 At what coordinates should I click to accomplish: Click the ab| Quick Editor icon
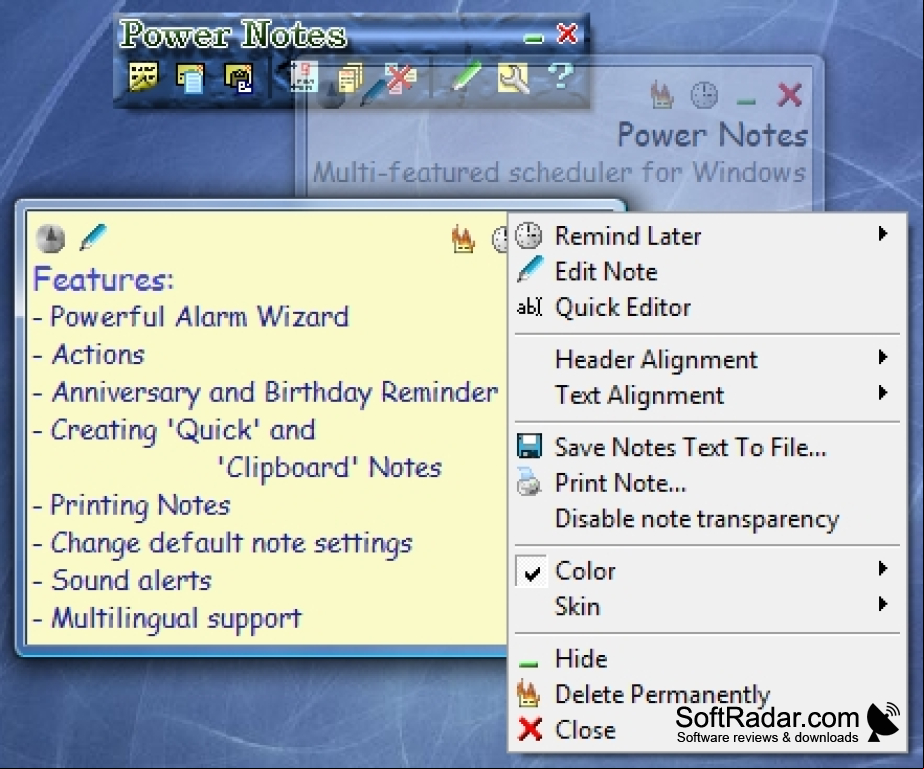[529, 307]
